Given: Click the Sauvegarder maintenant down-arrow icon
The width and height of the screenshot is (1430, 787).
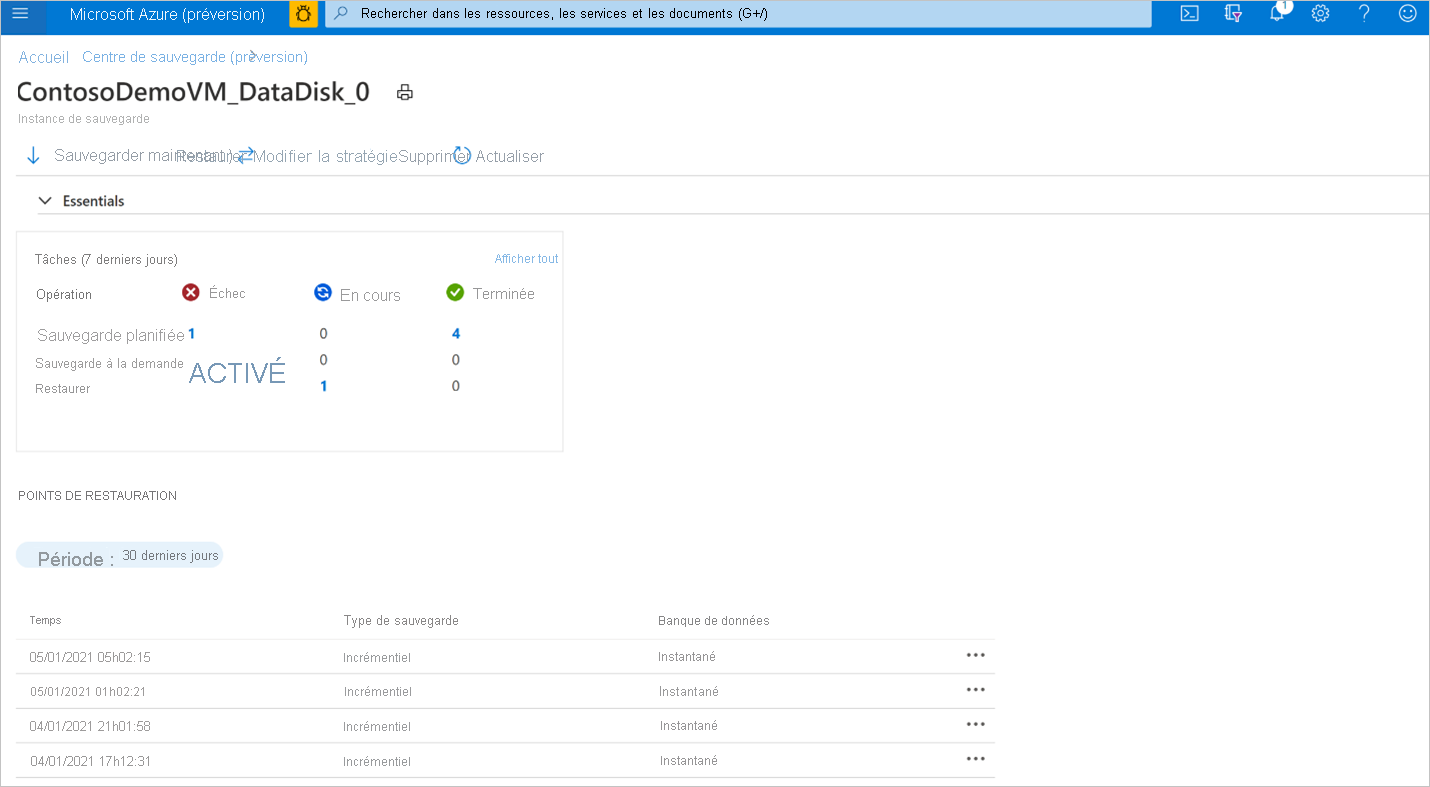Looking at the screenshot, I should pos(33,156).
